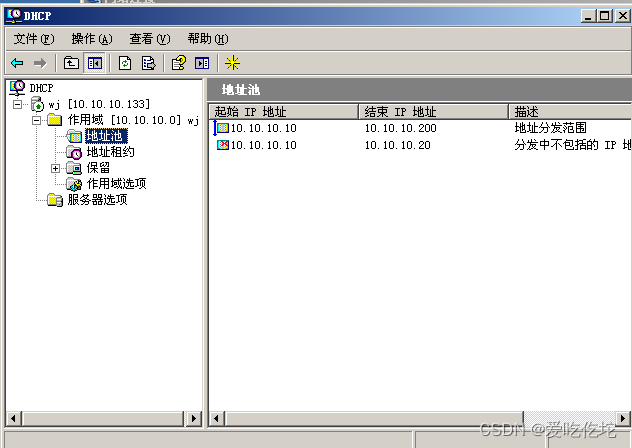Click the 作用域 scope folder icon
The image size is (632, 448).
tap(54, 120)
